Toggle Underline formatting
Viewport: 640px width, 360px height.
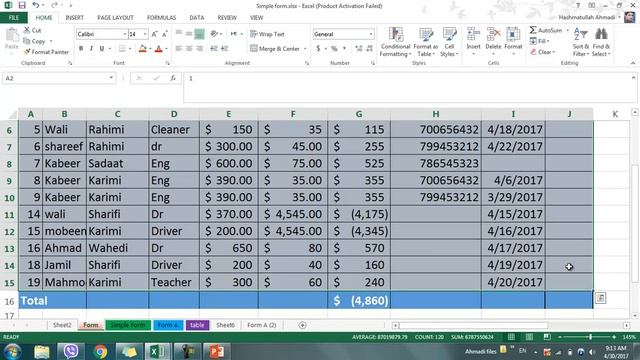click(x=102, y=49)
